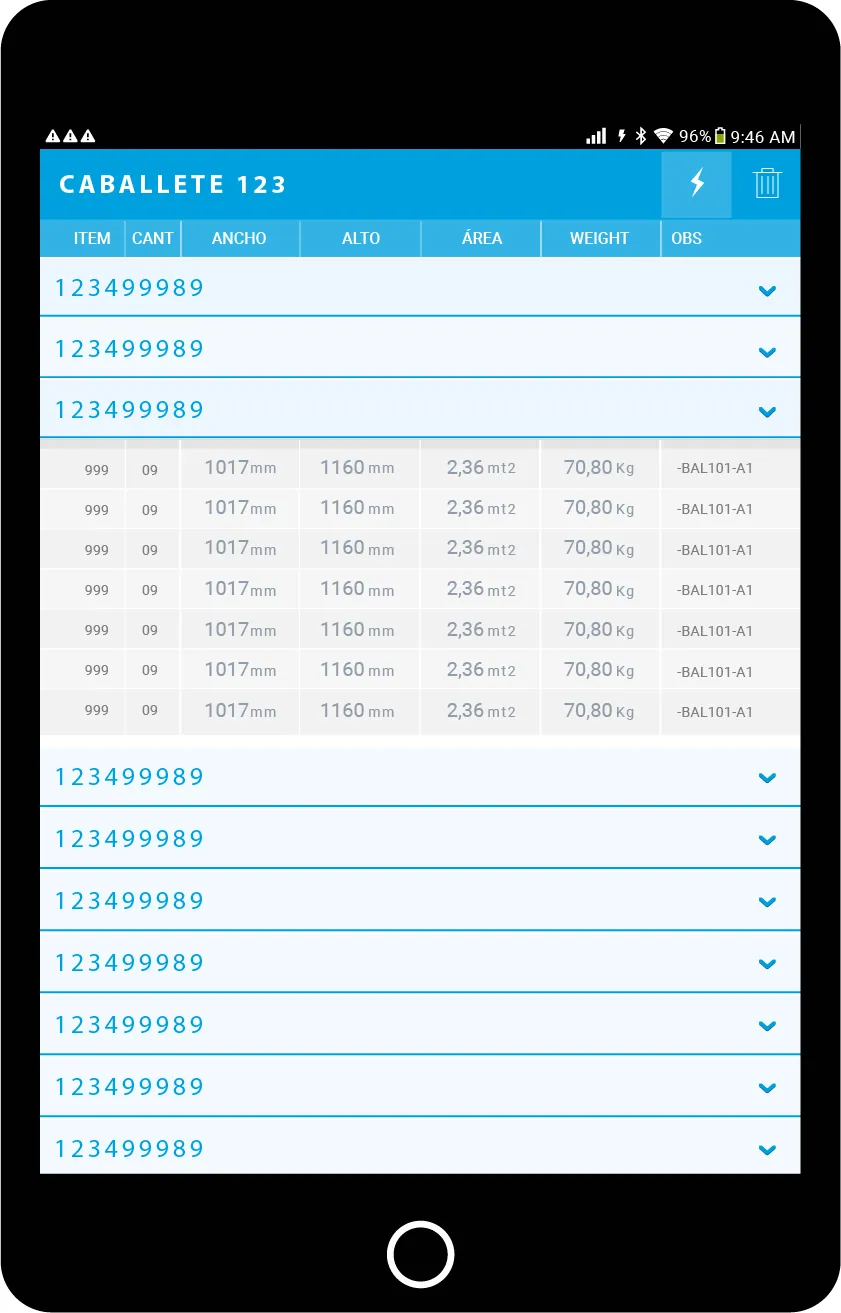Tap the Wi-Fi icon in the status bar

tap(663, 136)
